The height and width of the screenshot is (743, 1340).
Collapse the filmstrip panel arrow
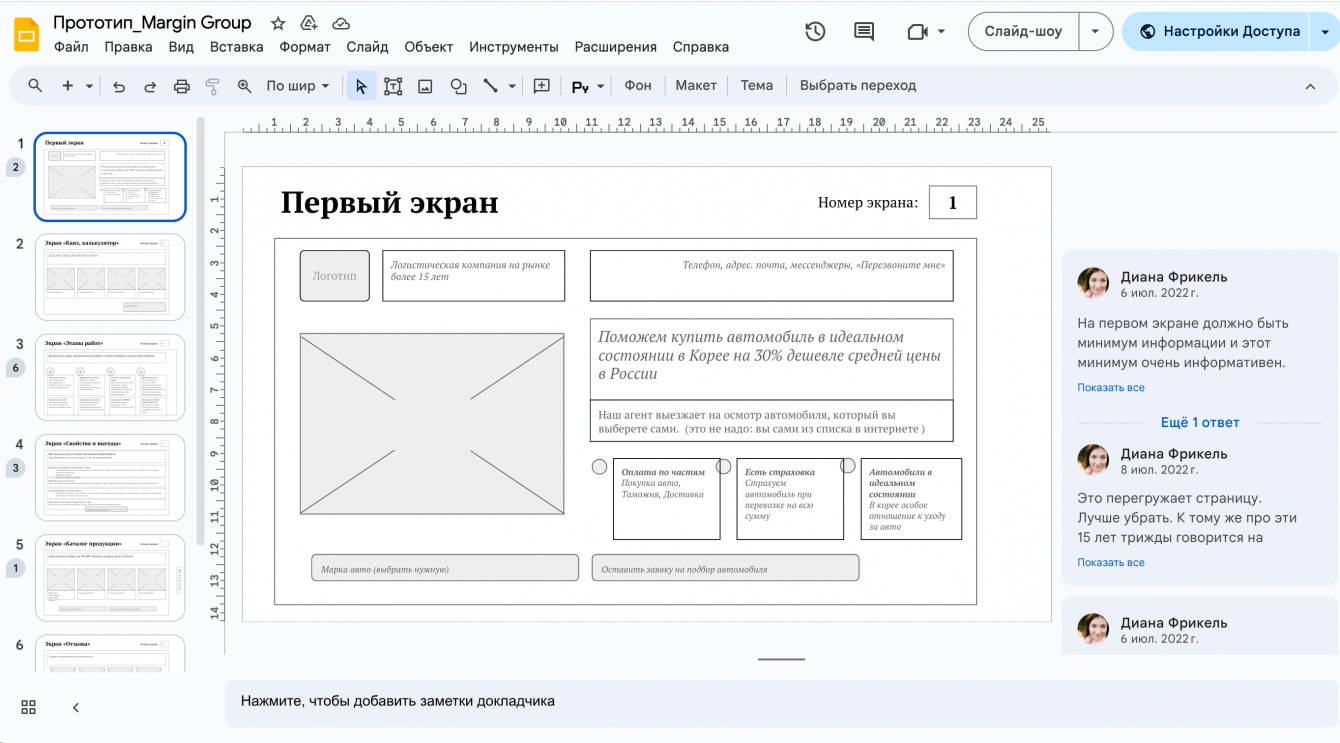(x=76, y=707)
